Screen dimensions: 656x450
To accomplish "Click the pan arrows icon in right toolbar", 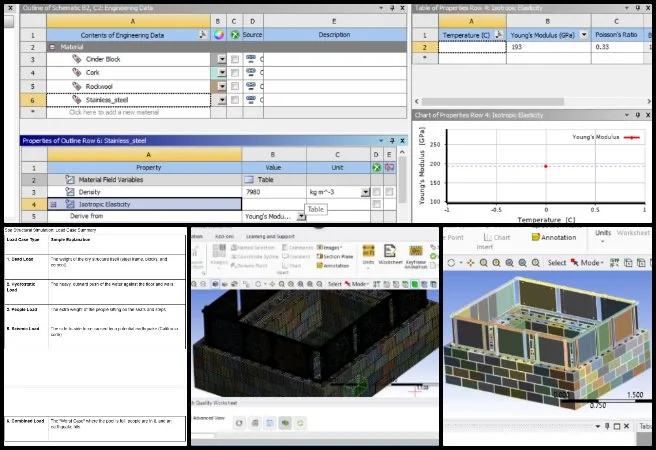I will pos(471,263).
